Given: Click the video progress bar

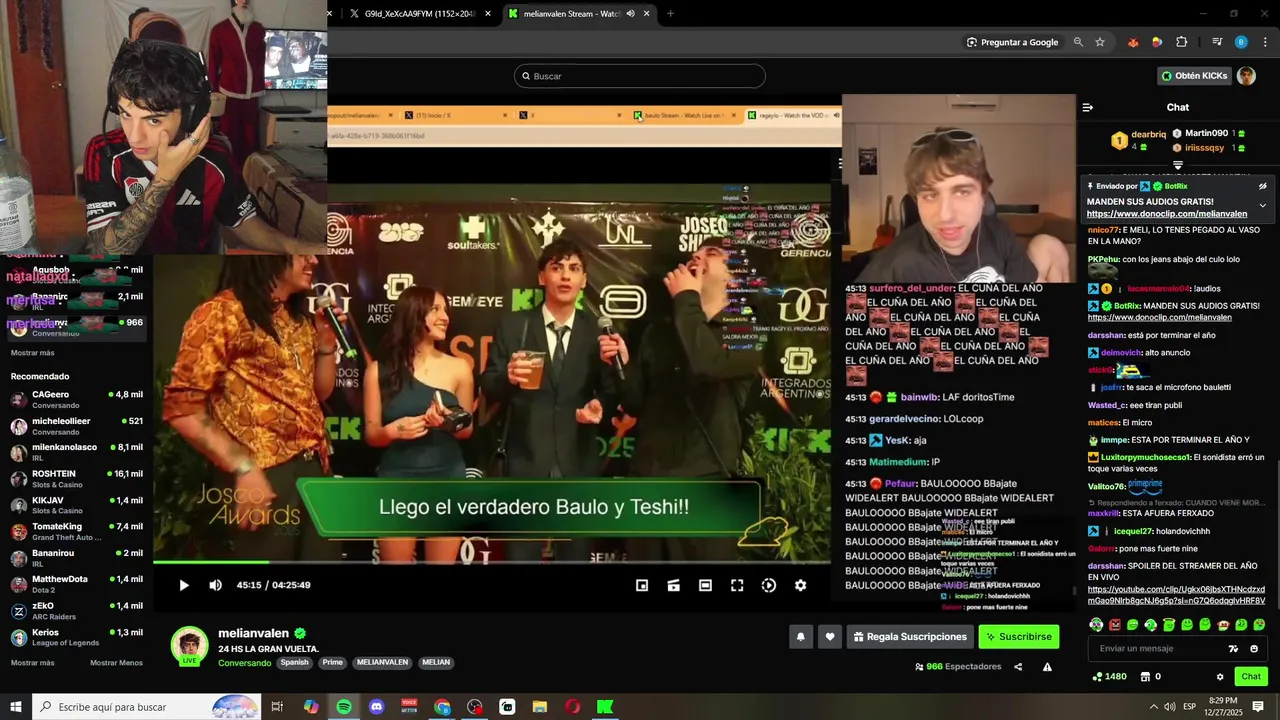Looking at the screenshot, I should pos(492,561).
